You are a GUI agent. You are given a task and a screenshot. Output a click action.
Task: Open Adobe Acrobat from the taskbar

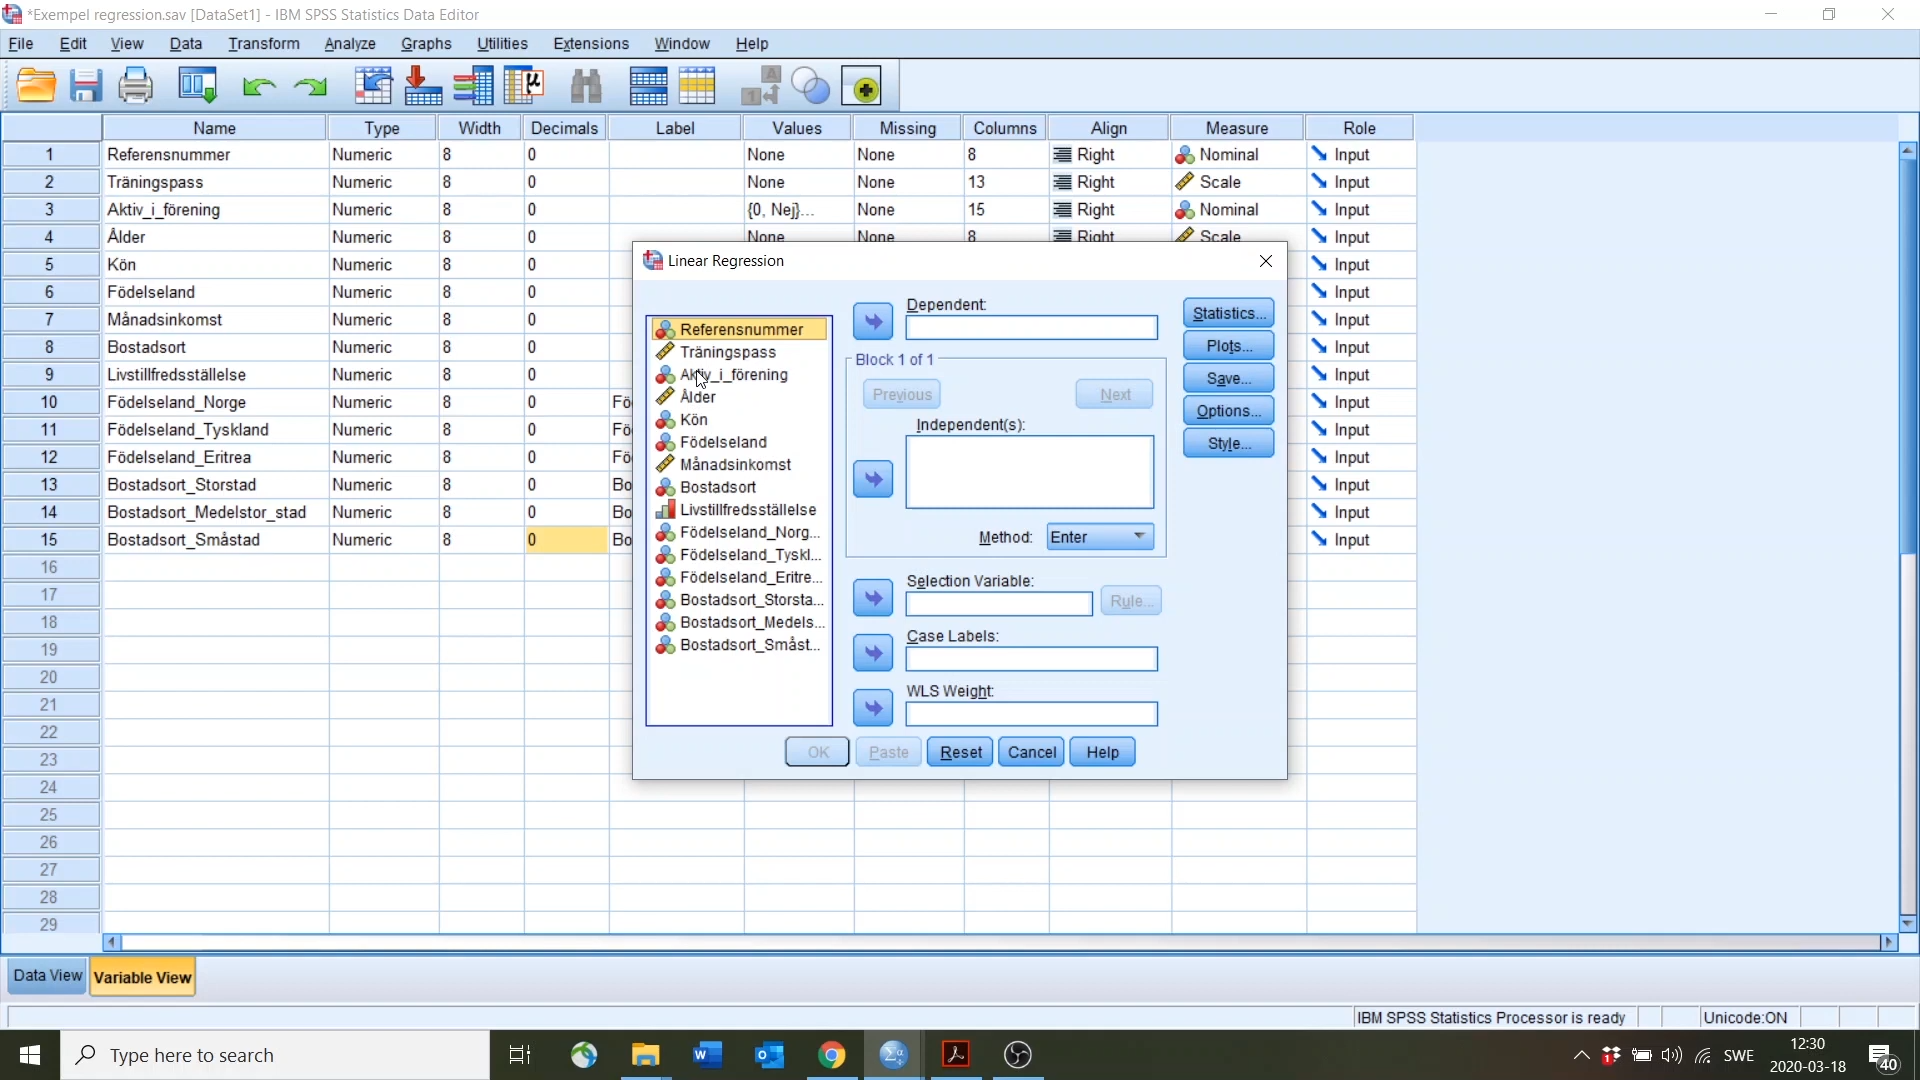click(956, 1055)
